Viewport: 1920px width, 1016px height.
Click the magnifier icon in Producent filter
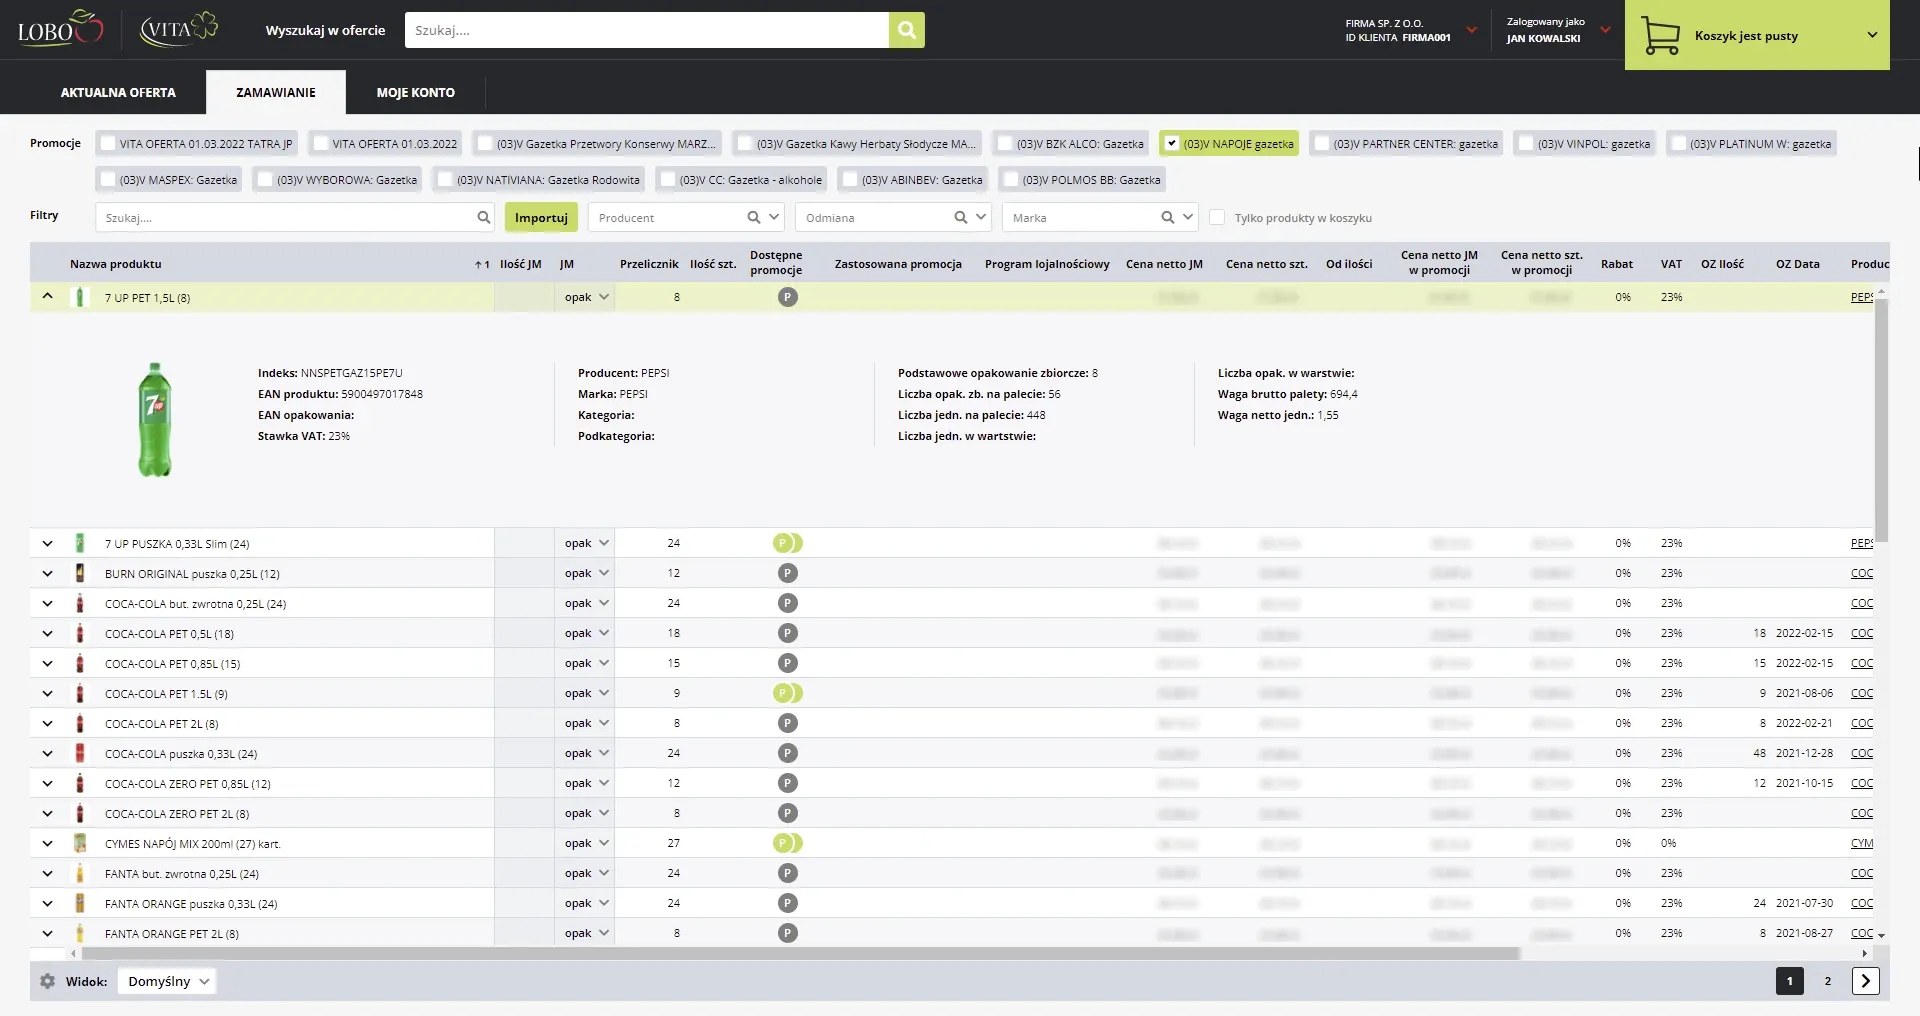(x=754, y=217)
